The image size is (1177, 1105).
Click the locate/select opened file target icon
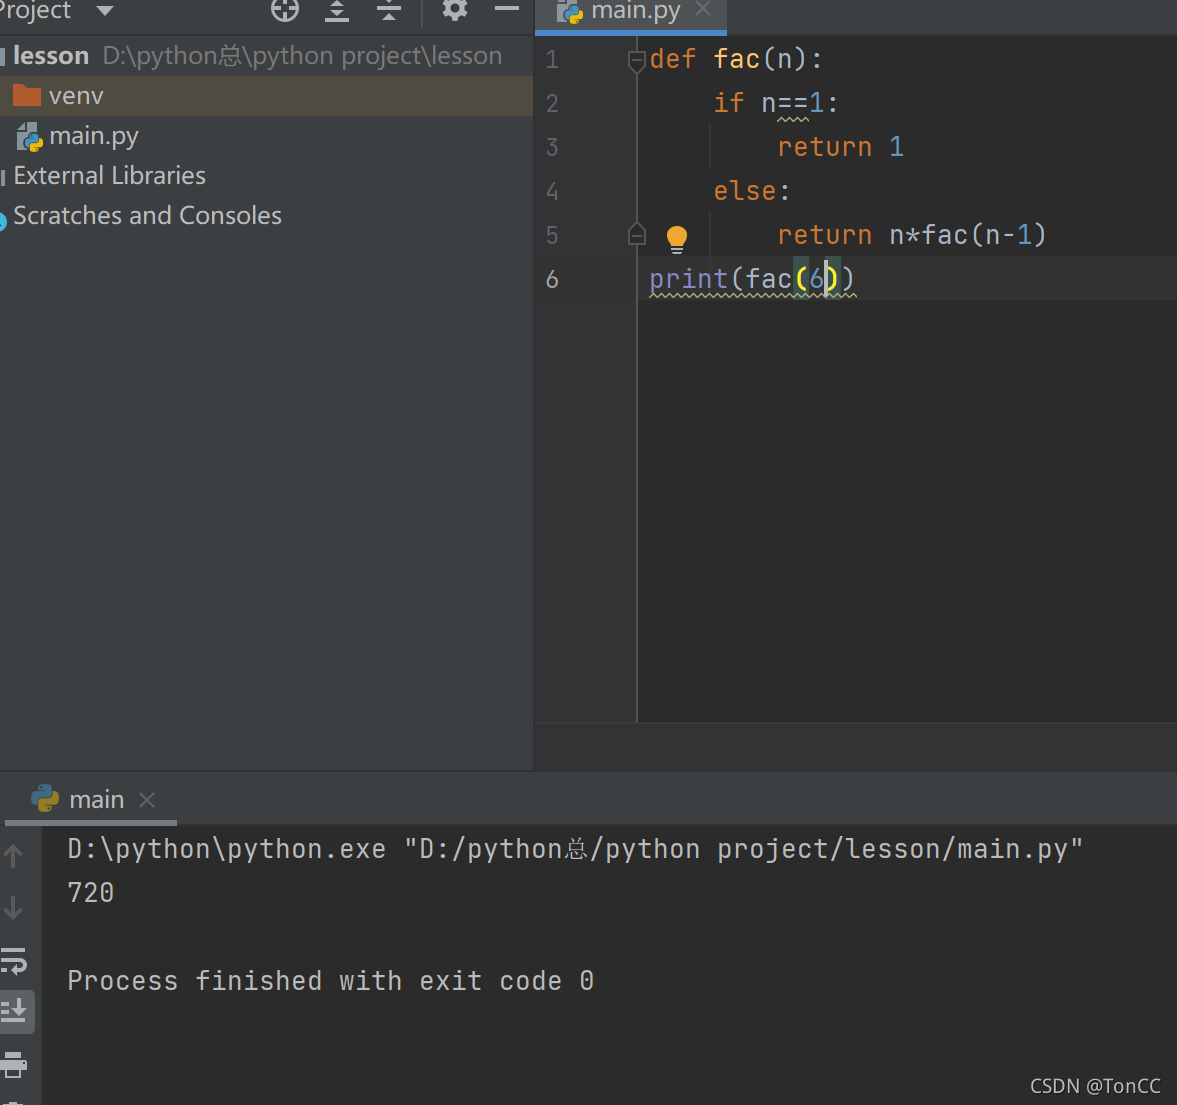point(284,11)
